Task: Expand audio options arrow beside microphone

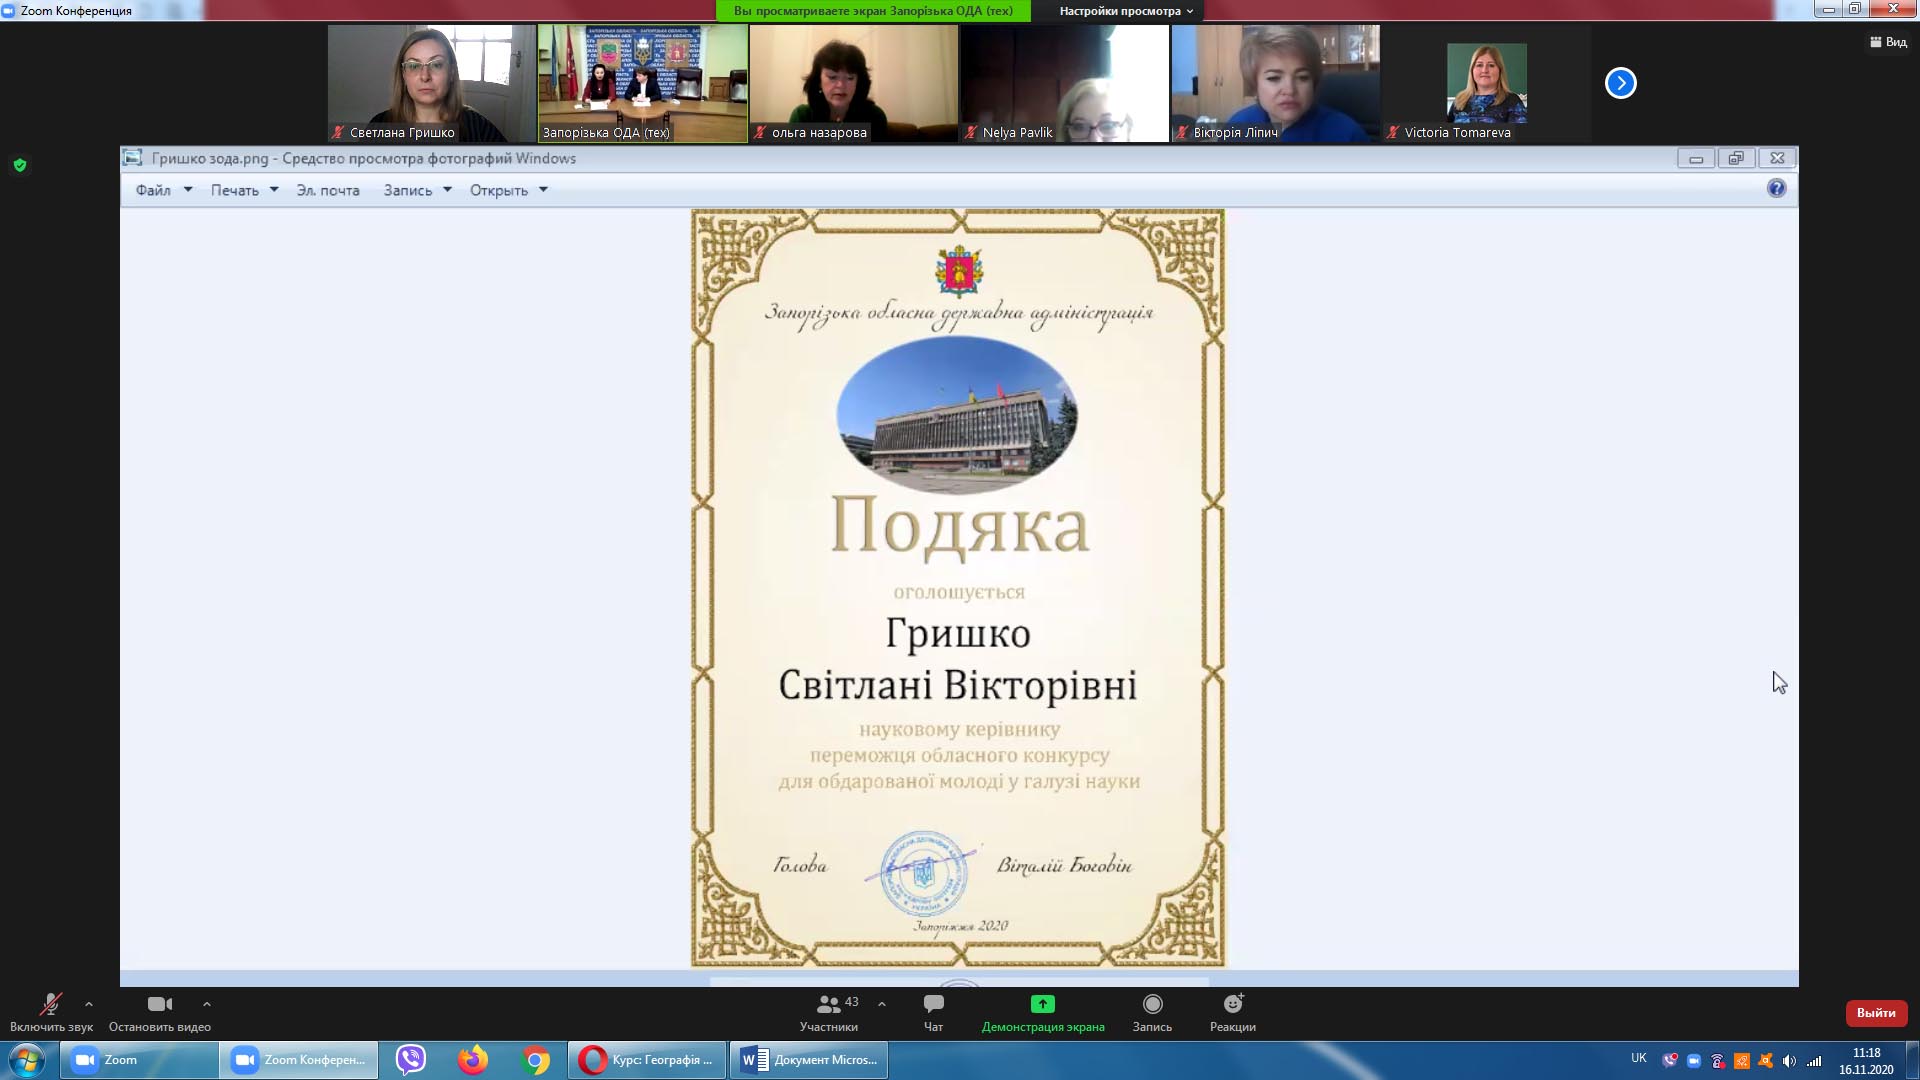Action: (89, 1004)
